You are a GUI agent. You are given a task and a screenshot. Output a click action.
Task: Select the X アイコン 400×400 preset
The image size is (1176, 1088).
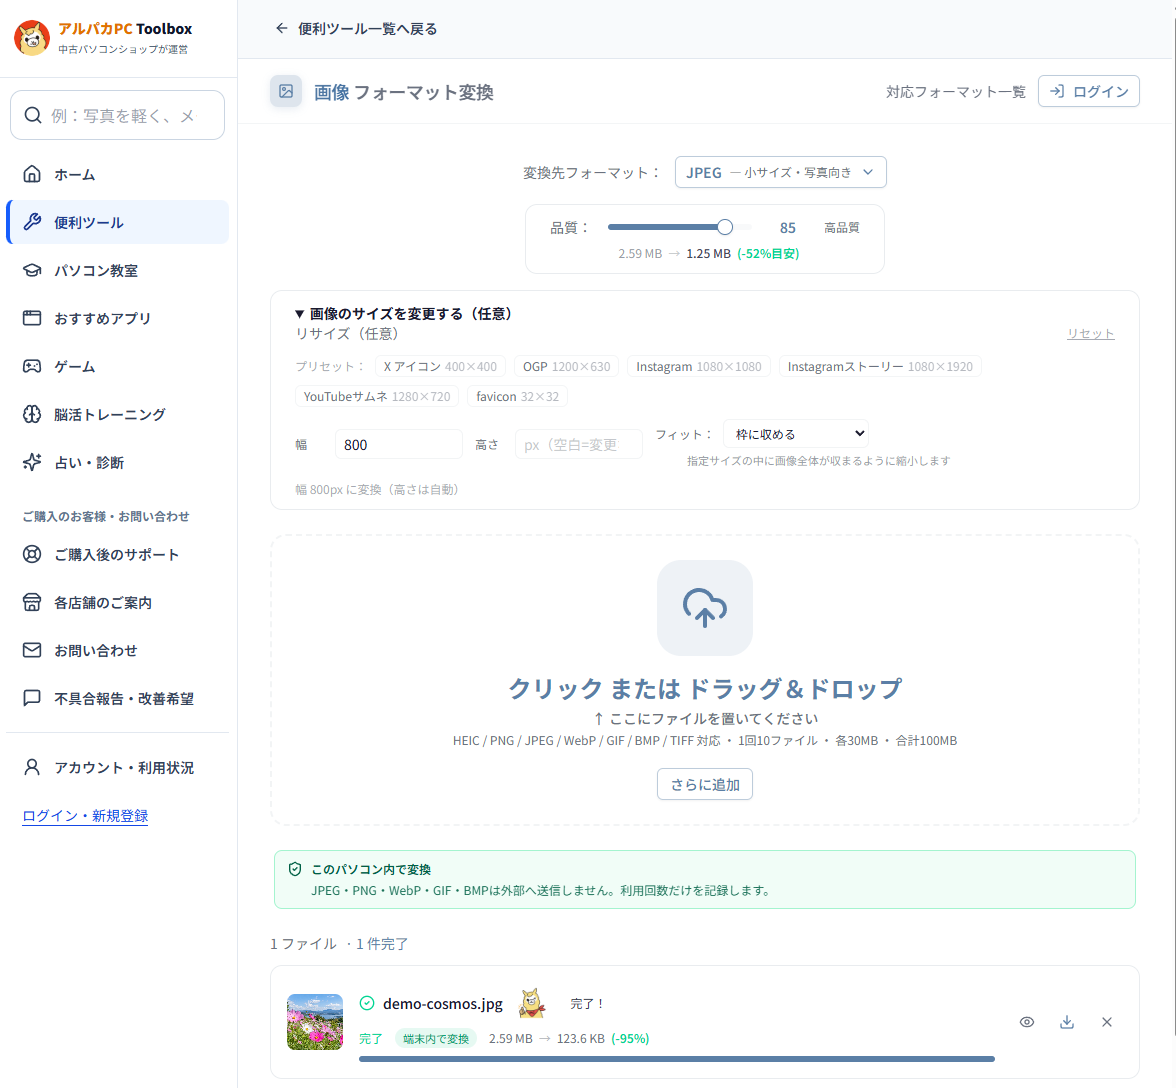[x=440, y=367]
